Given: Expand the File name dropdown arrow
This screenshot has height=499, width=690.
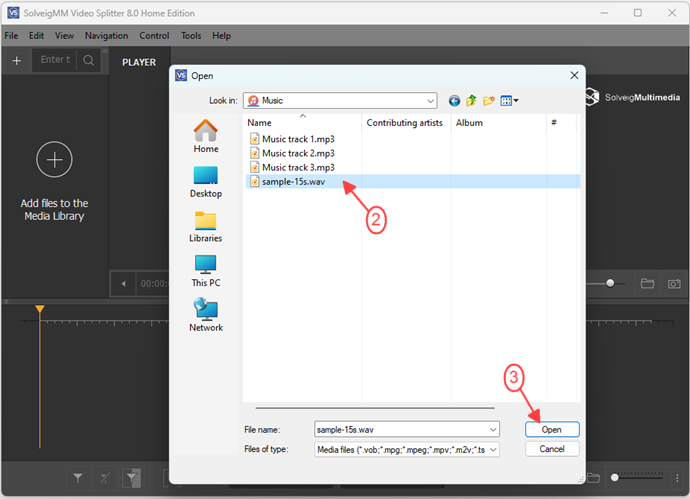Looking at the screenshot, I should coord(493,429).
